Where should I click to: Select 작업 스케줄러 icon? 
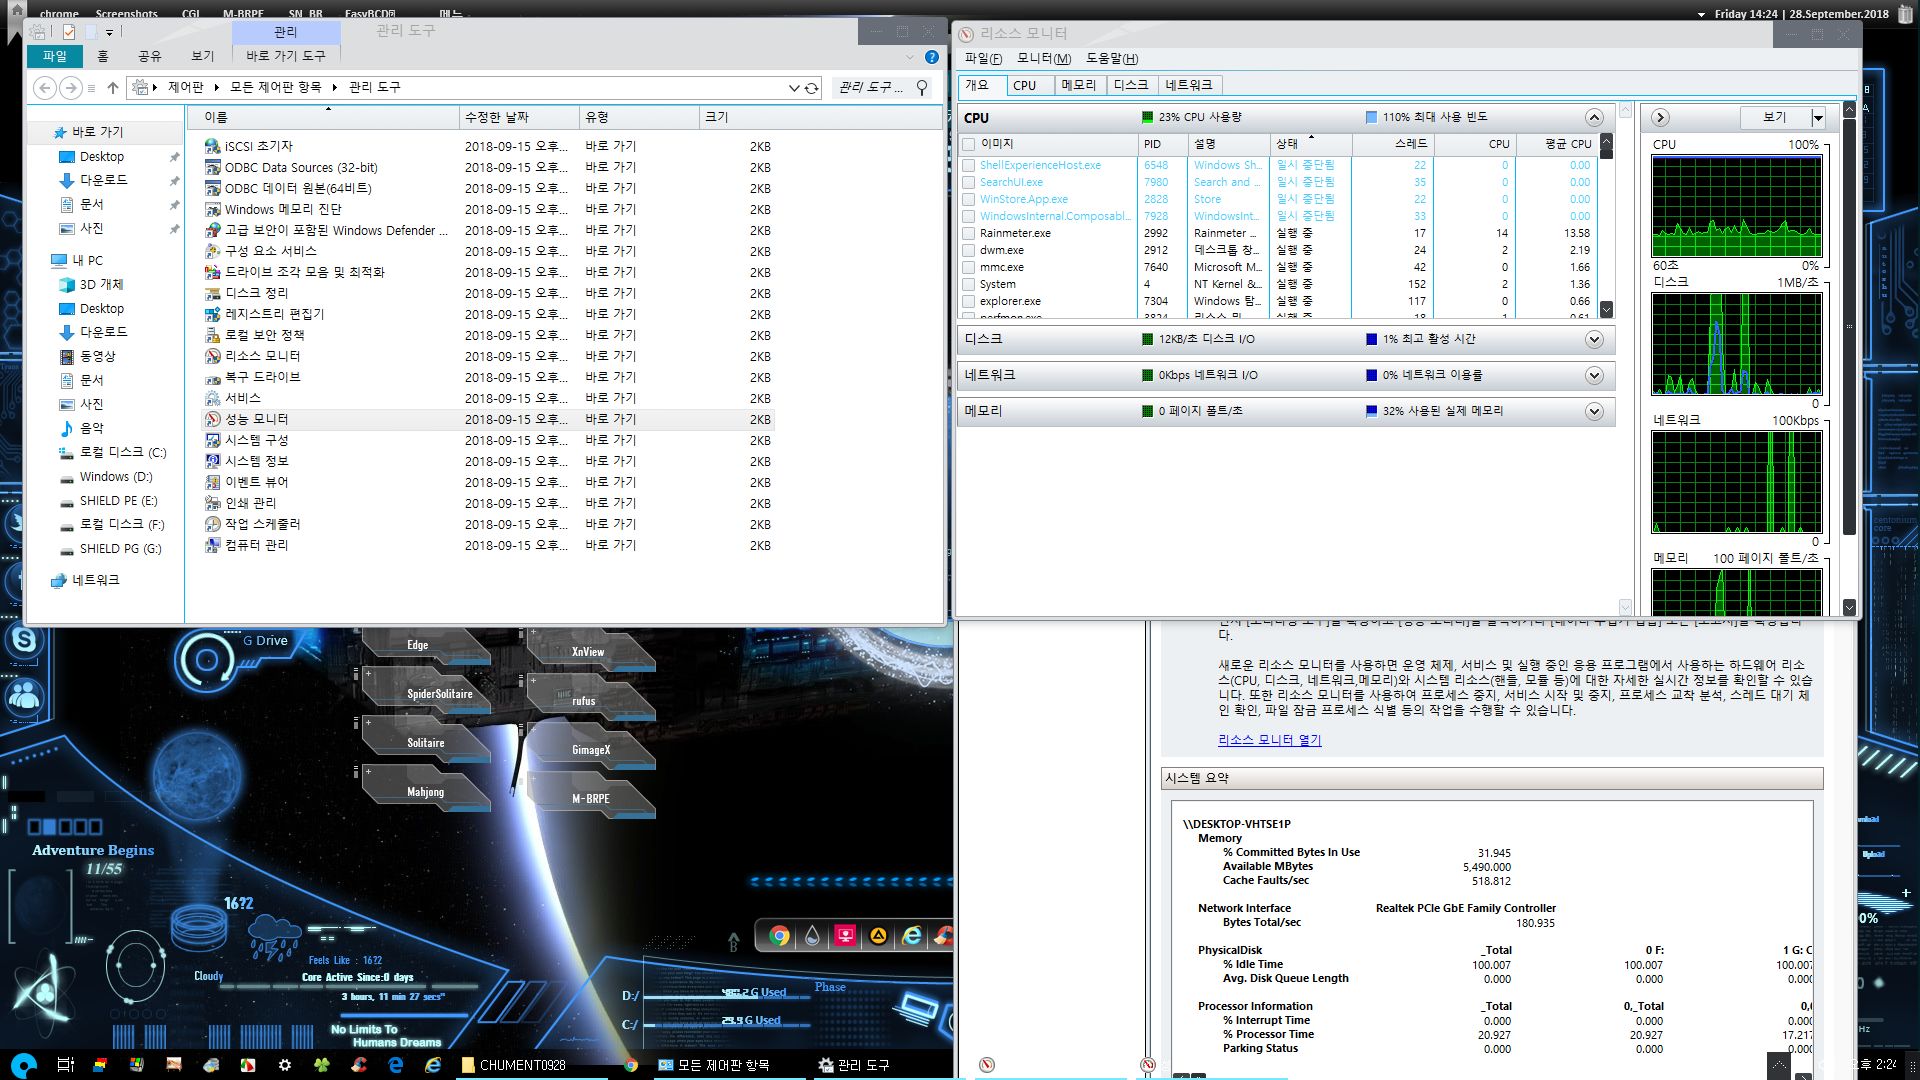pyautogui.click(x=212, y=524)
